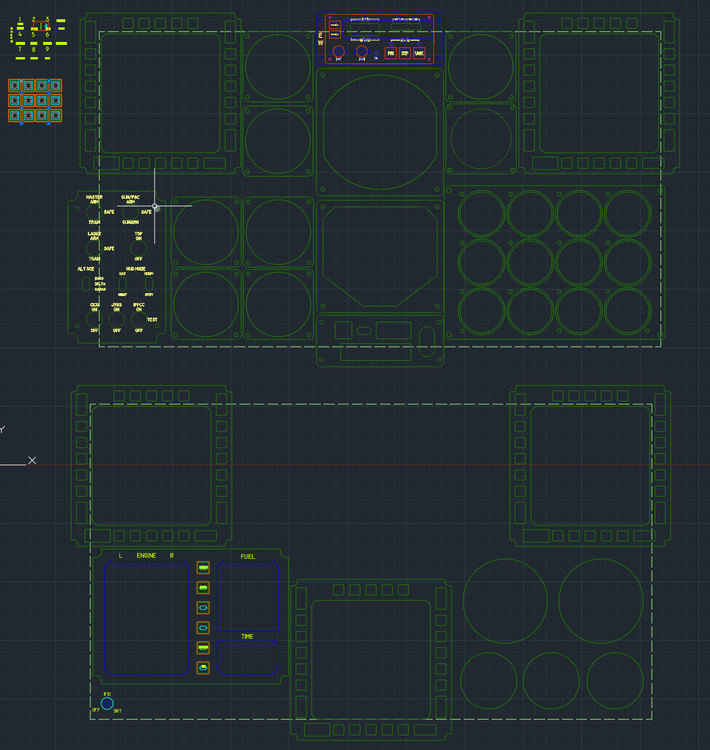The height and width of the screenshot is (750, 710).
Task: Click the GUN/PAC ARM switch circle
Action: (130, 211)
